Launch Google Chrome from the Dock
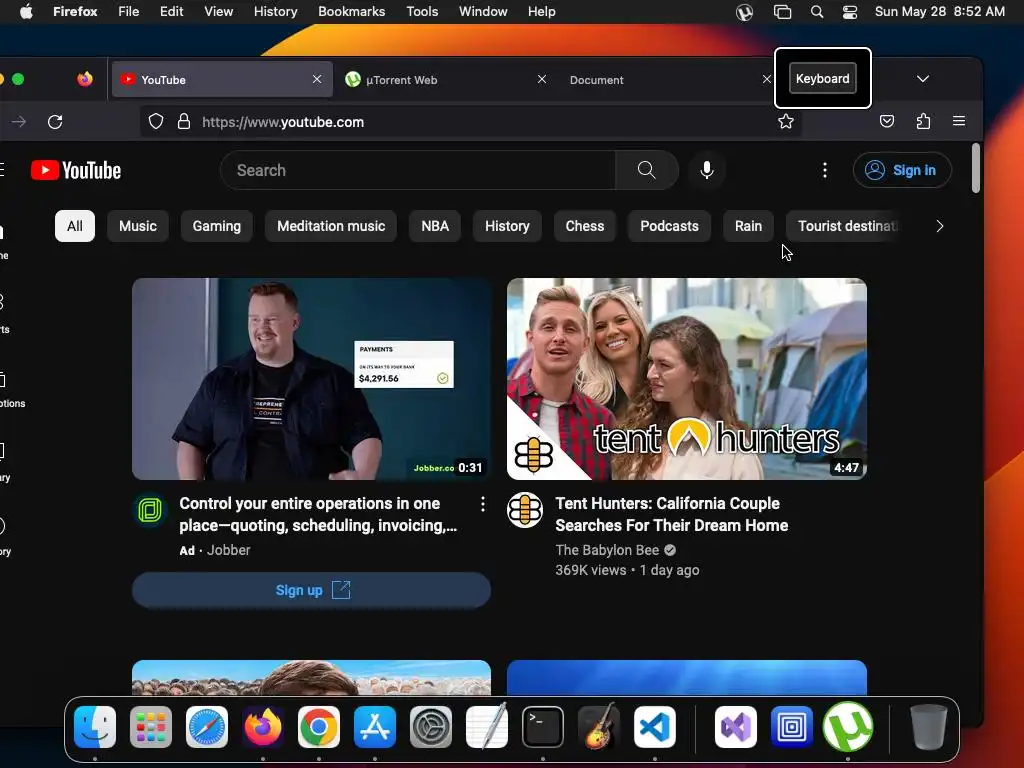 319,727
